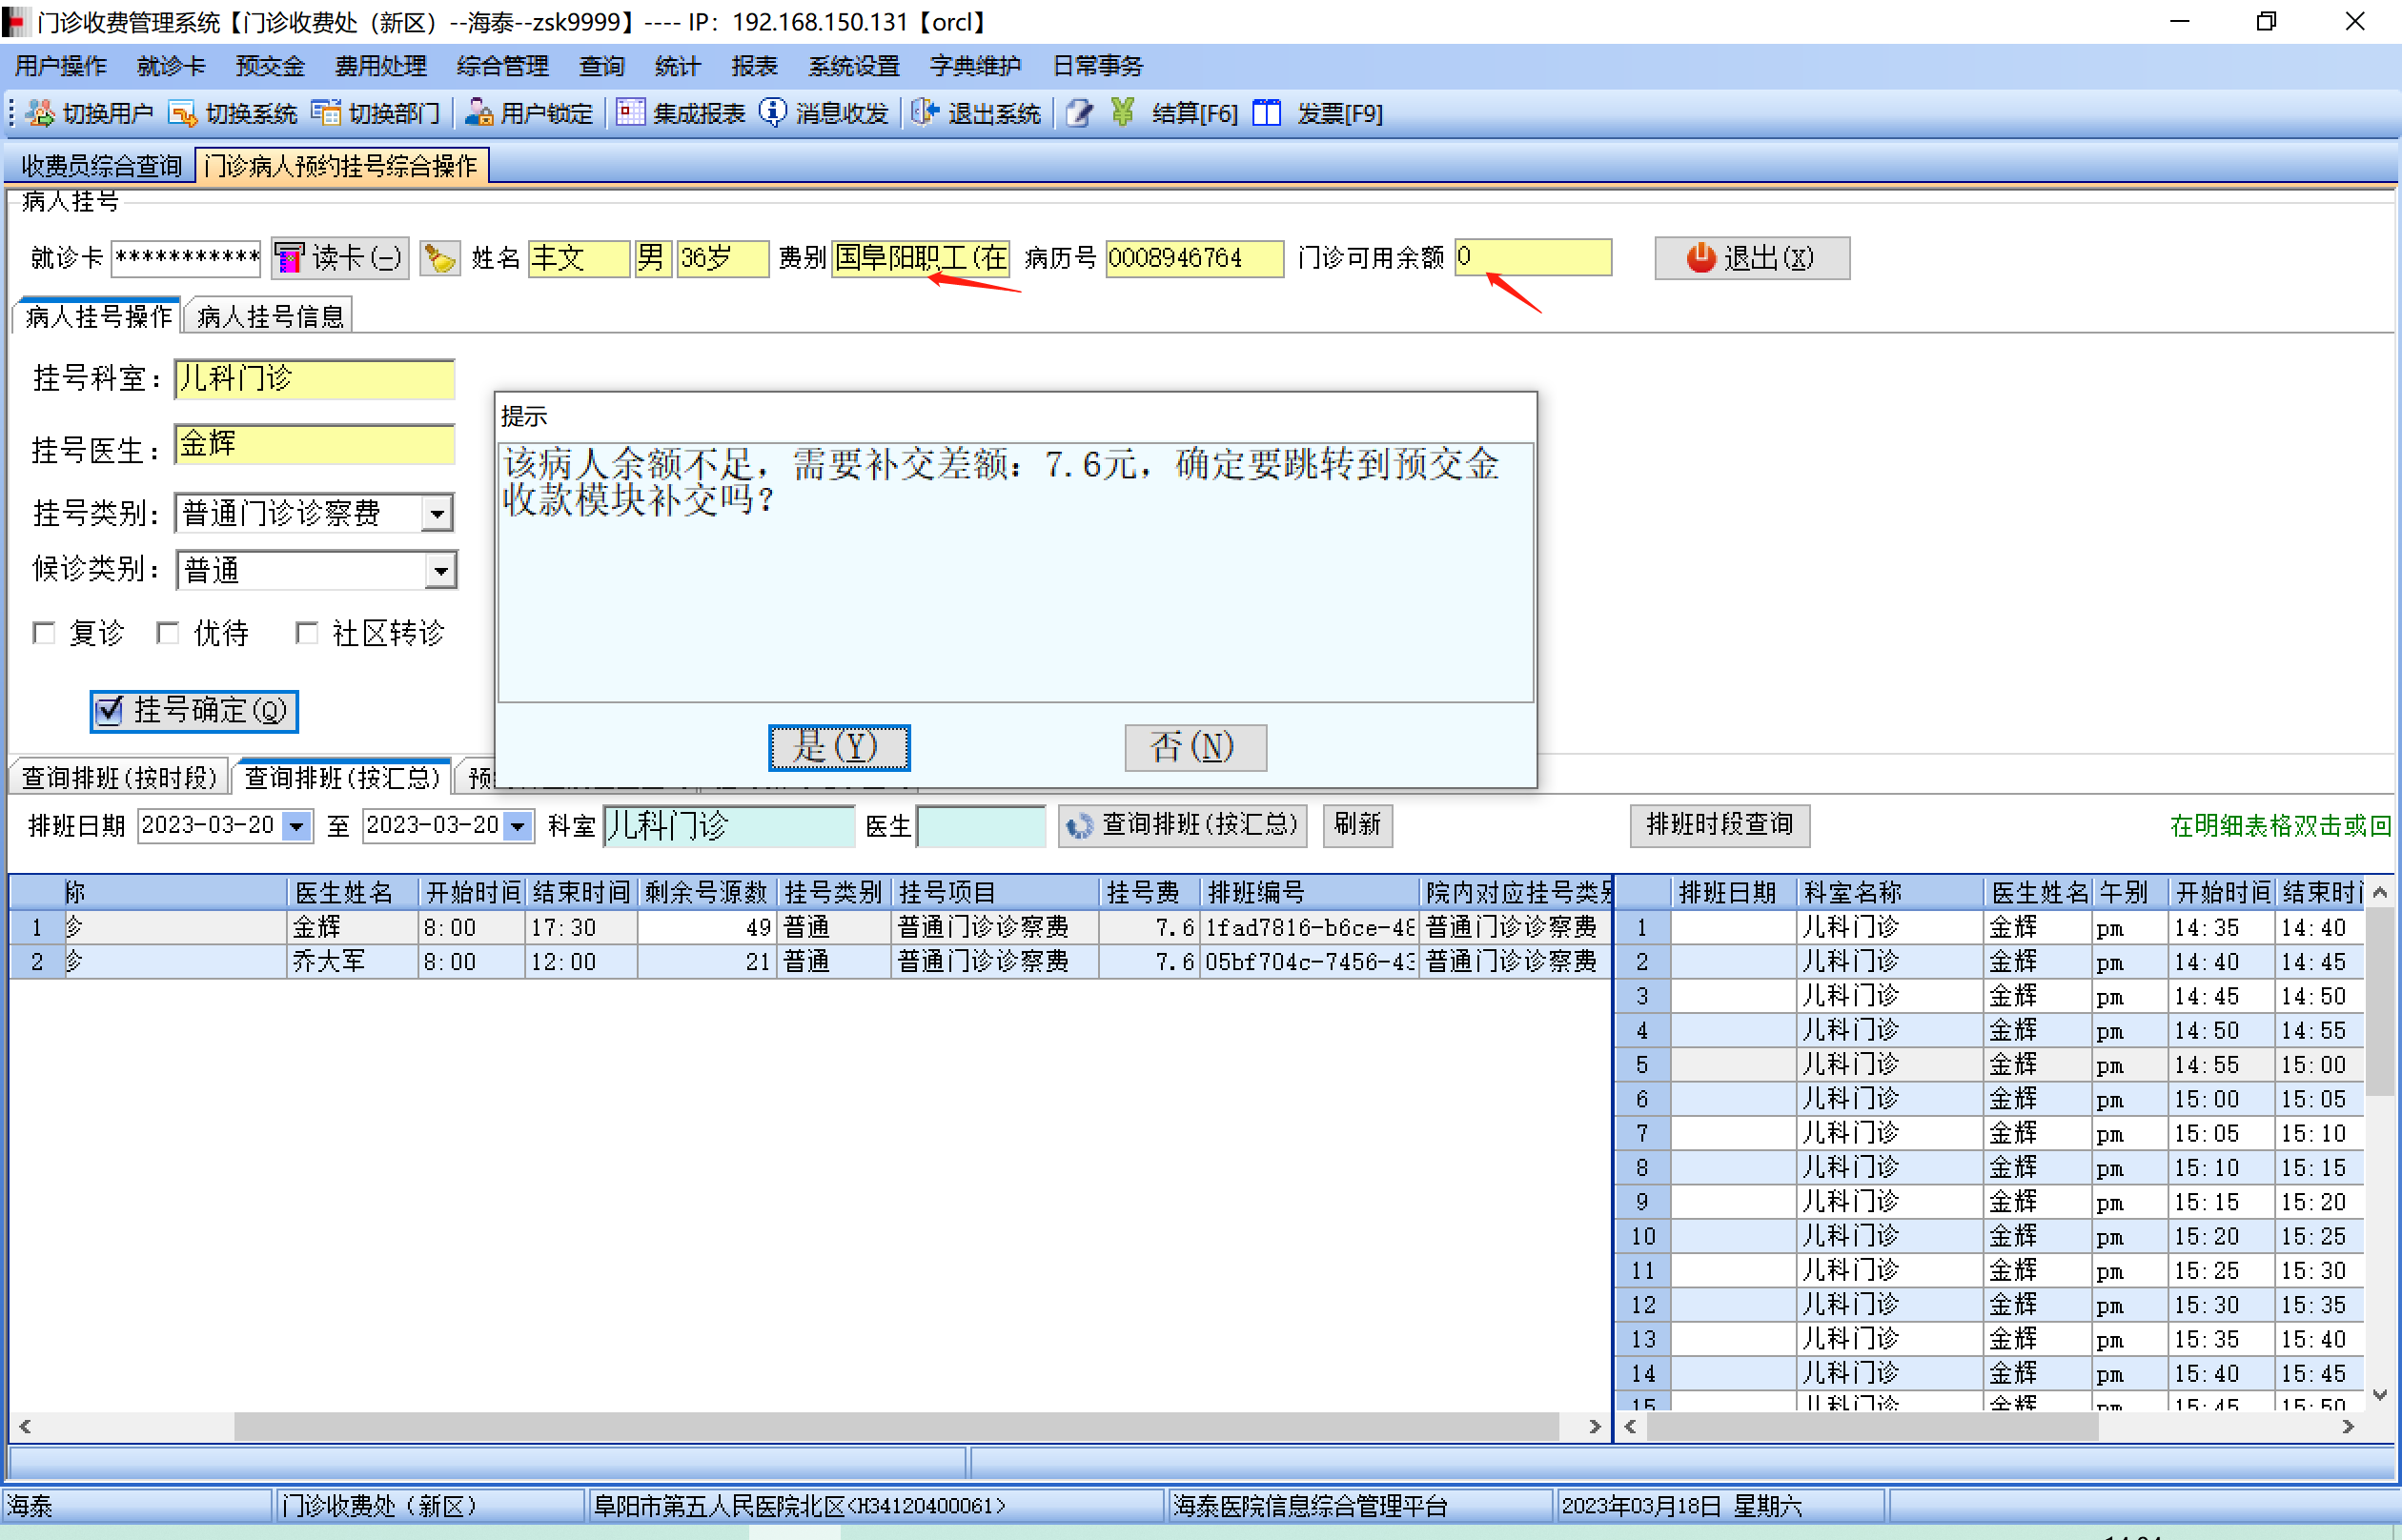Click the 退出系统 toolbar icon
The image size is (2402, 1540).
click(x=925, y=113)
